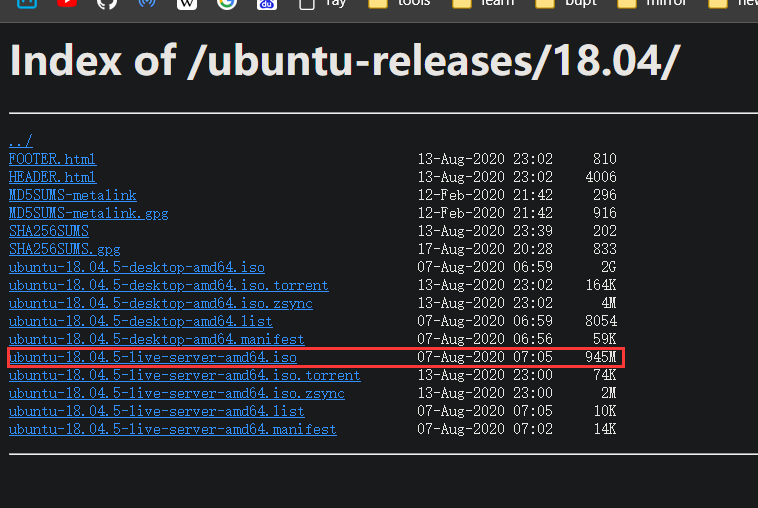Open the GitHub bookmark icon

[107, 3]
